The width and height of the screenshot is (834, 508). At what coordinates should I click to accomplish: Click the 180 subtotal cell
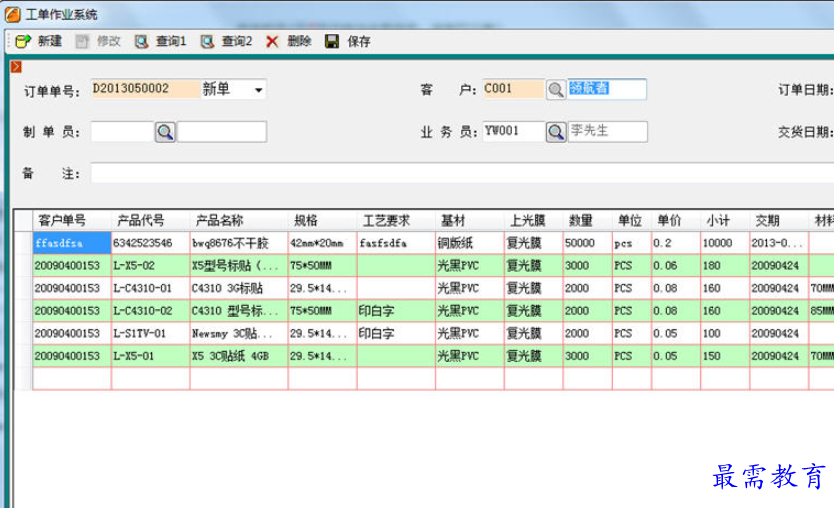[x=724, y=265]
